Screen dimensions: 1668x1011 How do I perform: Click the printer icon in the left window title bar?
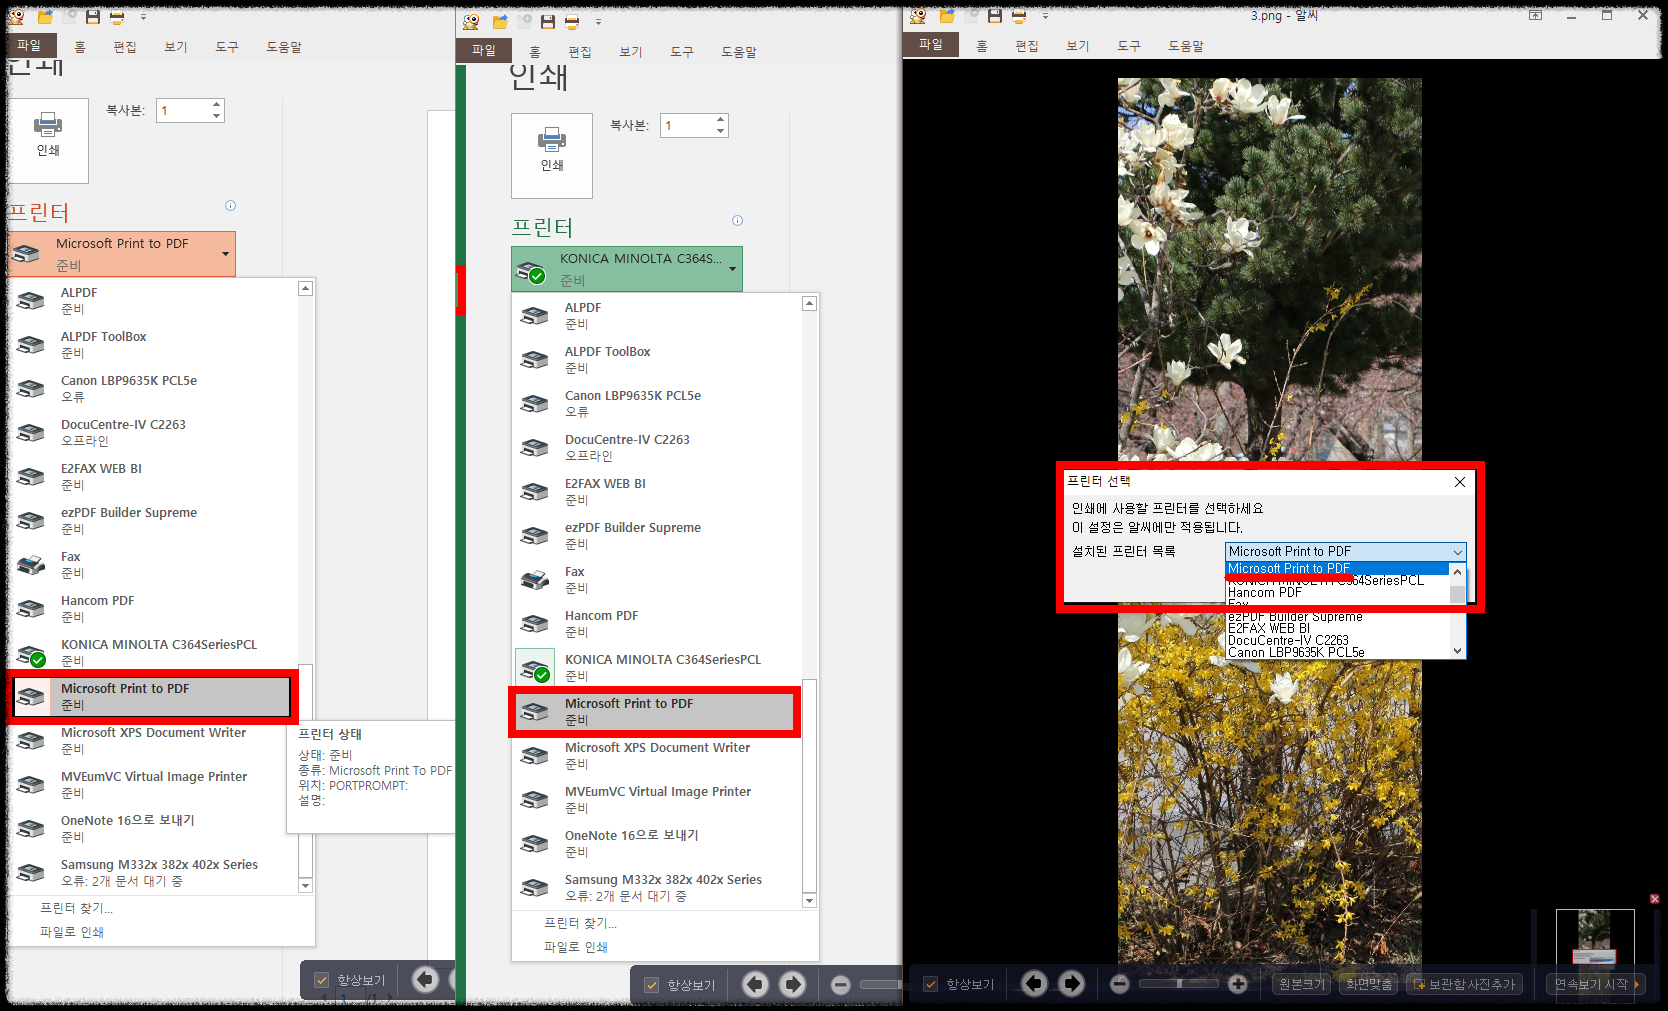click(117, 17)
